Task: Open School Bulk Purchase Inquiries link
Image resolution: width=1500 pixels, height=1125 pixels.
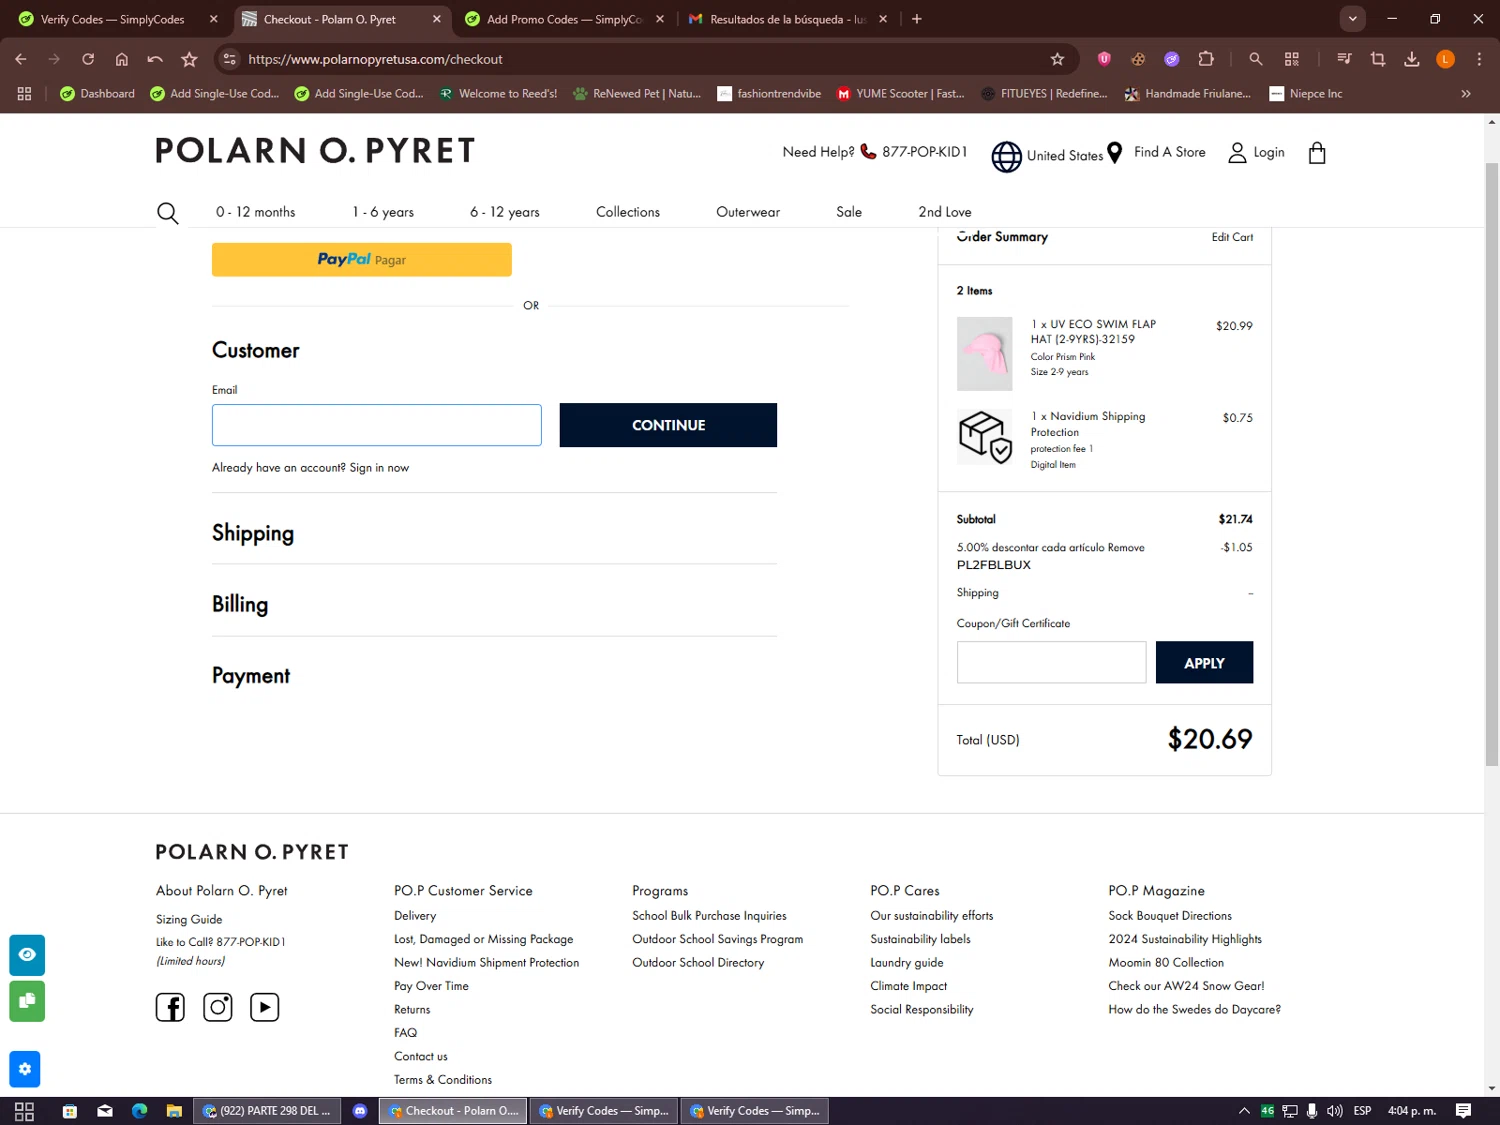Action: tap(709, 916)
